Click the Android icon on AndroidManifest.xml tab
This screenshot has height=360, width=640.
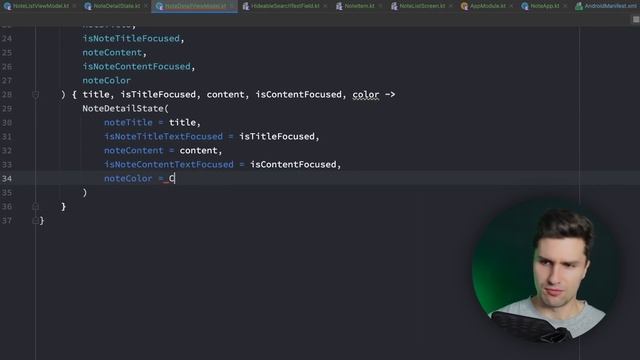pos(579,6)
